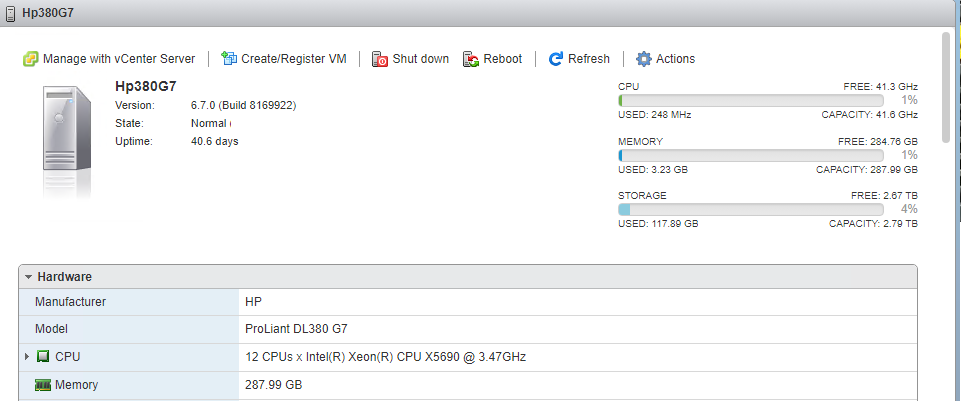The width and height of the screenshot is (961, 409).
Task: Click the red Shut down icon
Action: click(380, 59)
